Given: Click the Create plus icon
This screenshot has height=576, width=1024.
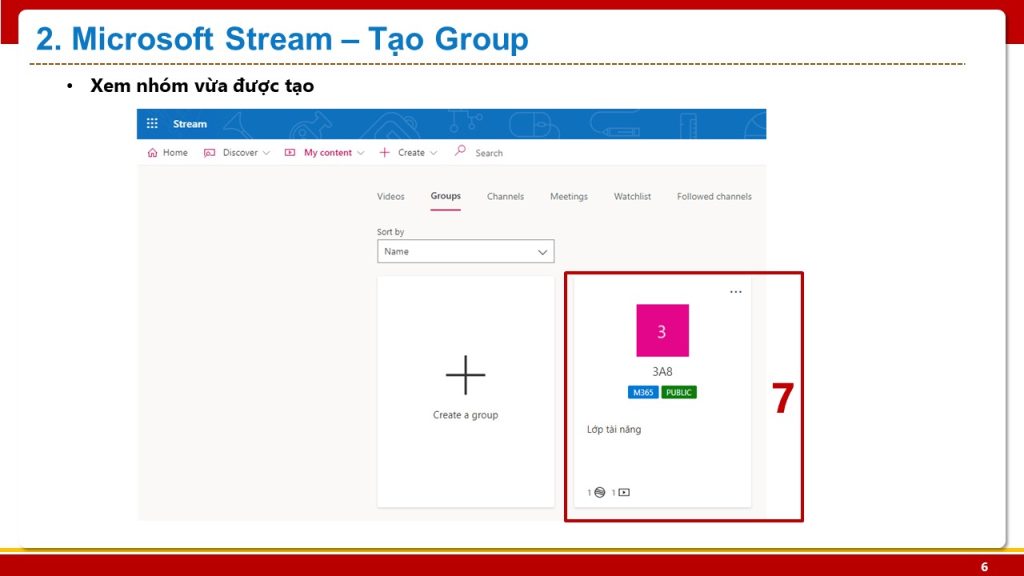Looking at the screenshot, I should coord(385,153).
